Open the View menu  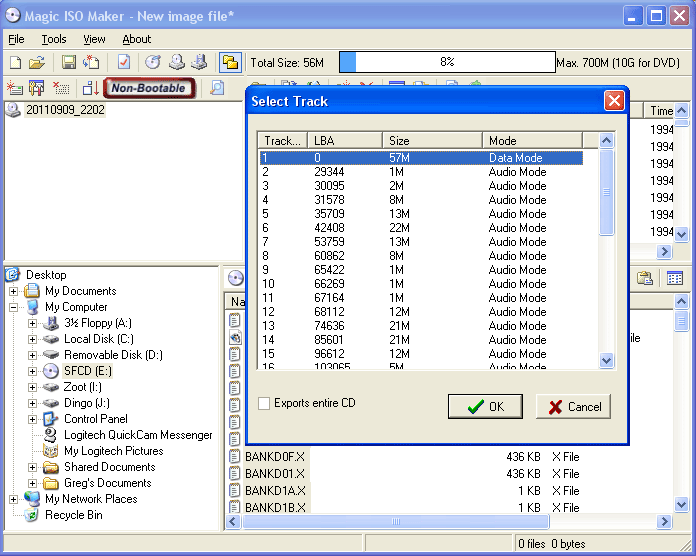point(94,39)
